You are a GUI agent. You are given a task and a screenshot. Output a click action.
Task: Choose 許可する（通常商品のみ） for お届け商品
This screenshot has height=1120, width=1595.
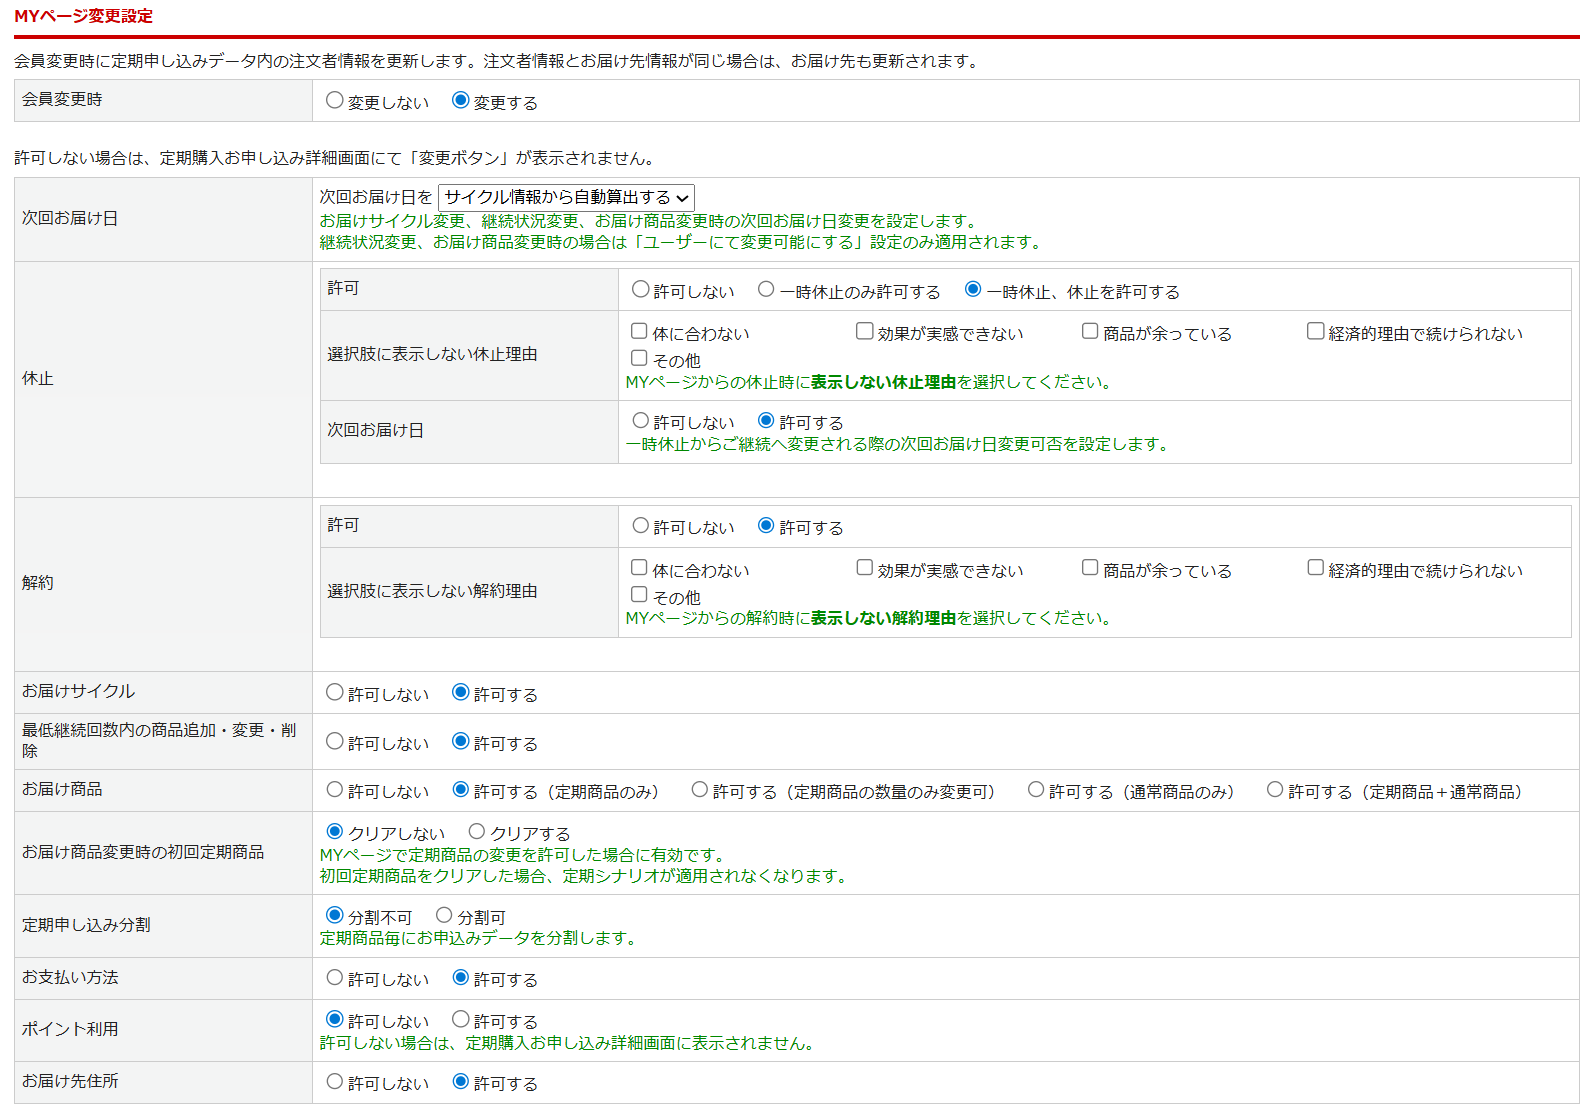pyautogui.click(x=1036, y=790)
